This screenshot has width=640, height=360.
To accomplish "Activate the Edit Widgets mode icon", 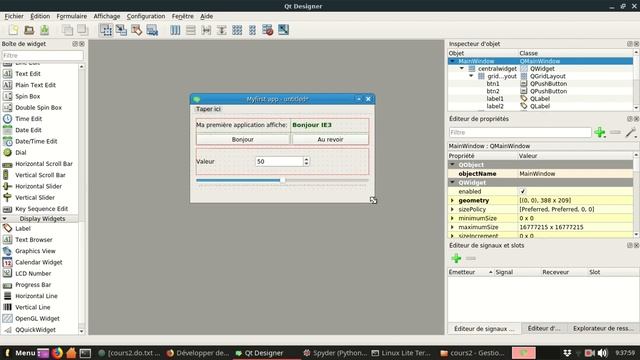I will 106,30.
